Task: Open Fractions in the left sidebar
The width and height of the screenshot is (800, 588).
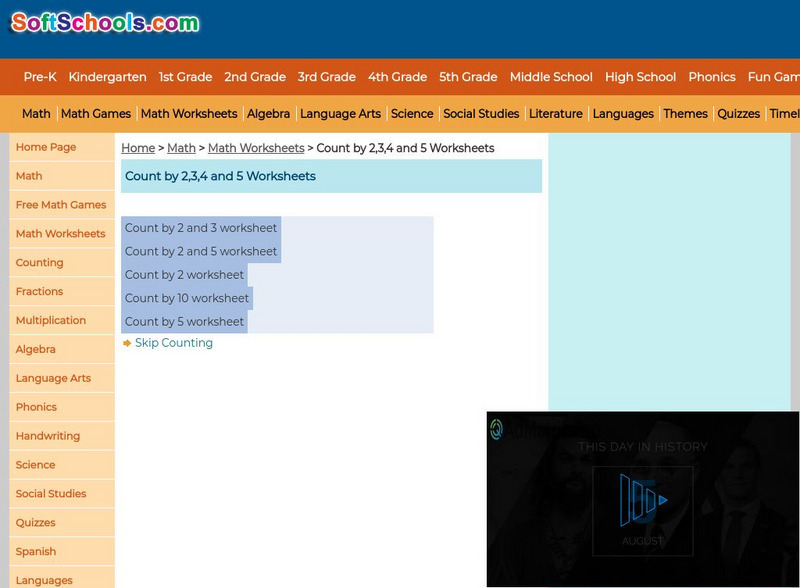Action: (62, 291)
